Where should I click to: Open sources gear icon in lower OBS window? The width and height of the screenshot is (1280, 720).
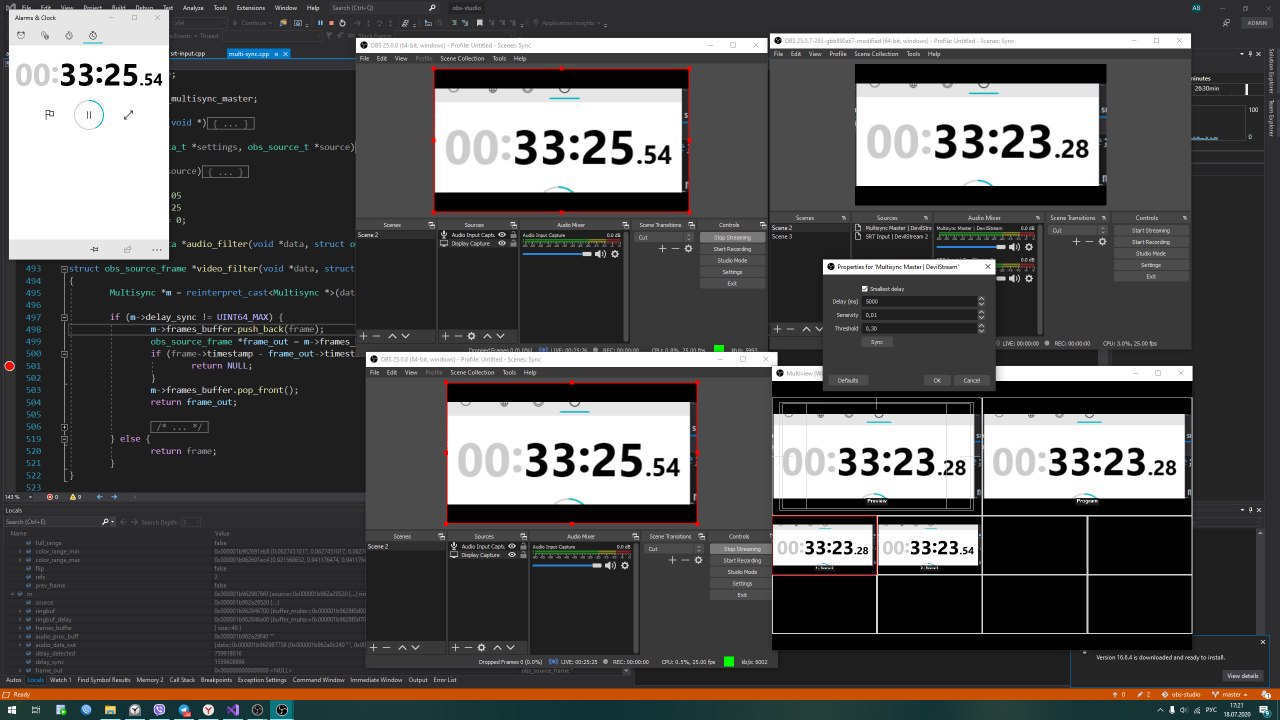coord(481,647)
